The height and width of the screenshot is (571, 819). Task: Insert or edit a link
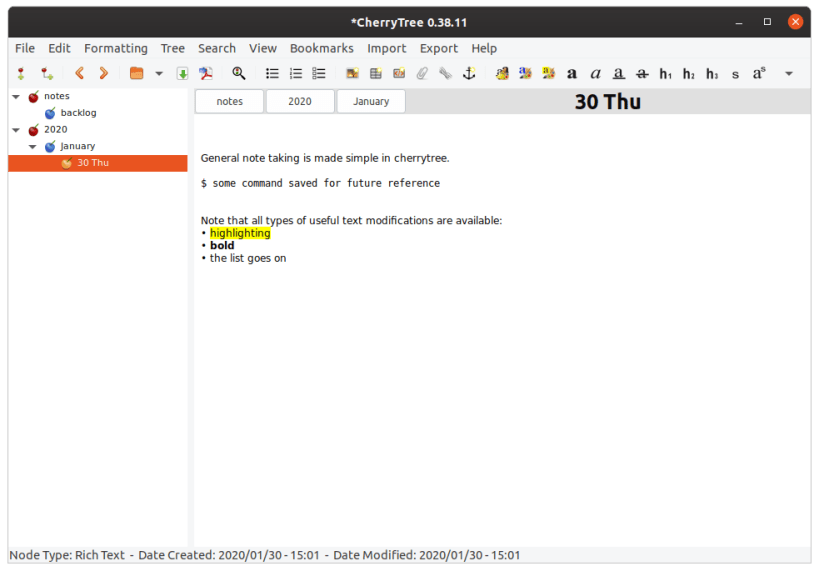[445, 74]
